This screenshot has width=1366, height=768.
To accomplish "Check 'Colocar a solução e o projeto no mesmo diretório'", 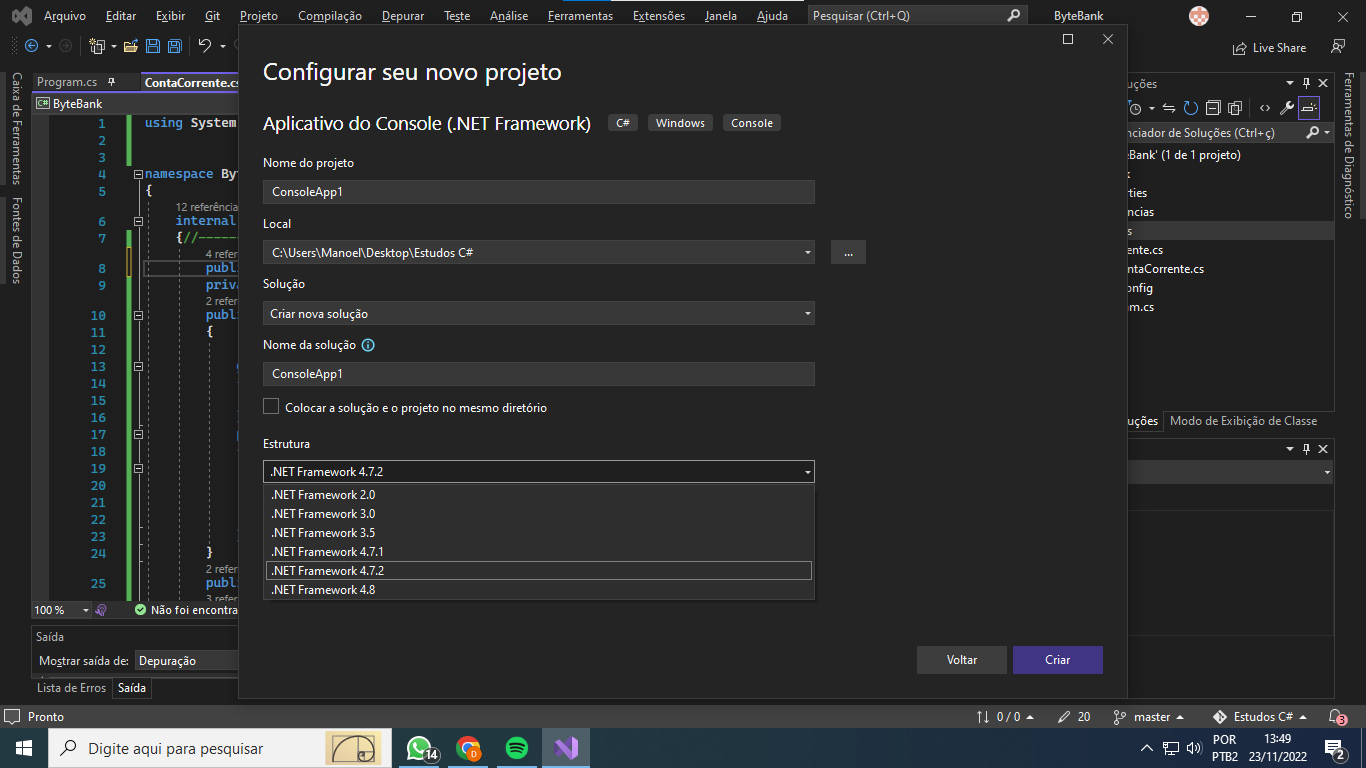I will 271,407.
